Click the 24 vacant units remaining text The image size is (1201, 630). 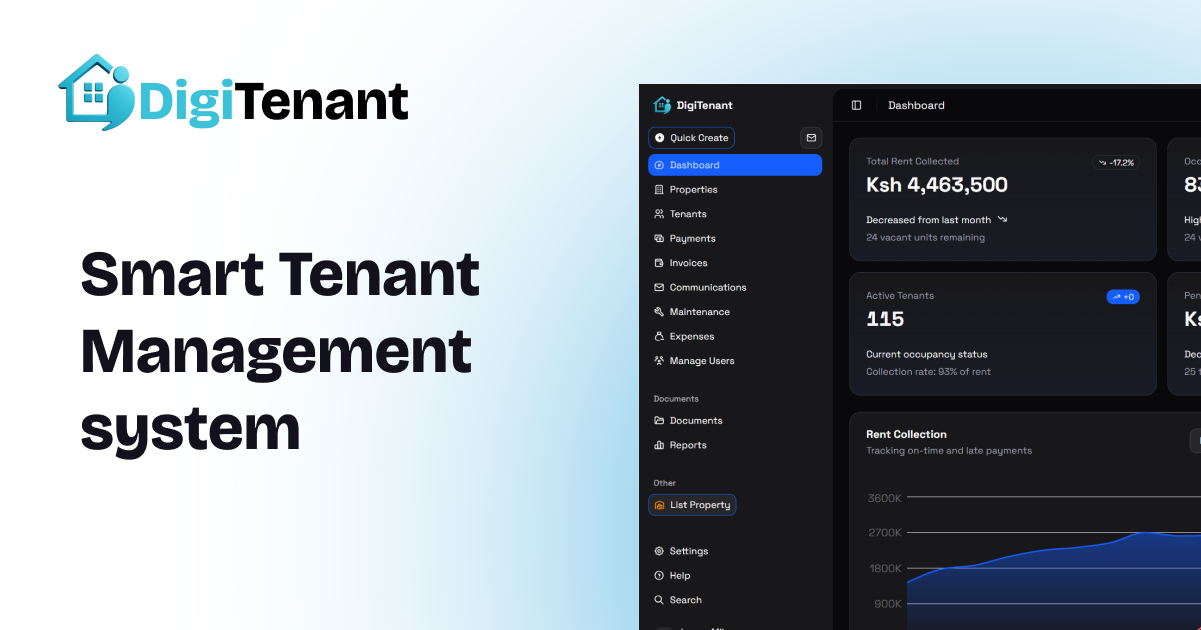[925, 237]
